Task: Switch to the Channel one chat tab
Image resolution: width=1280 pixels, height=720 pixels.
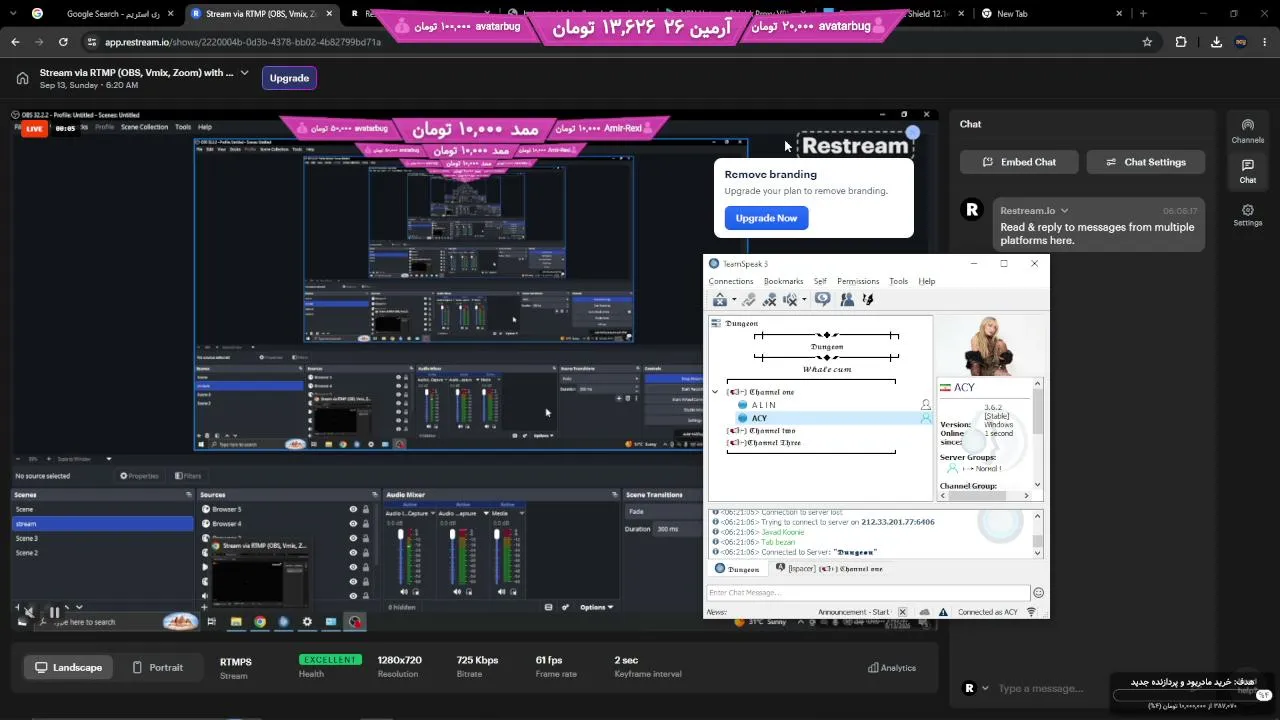Action: (x=828, y=569)
